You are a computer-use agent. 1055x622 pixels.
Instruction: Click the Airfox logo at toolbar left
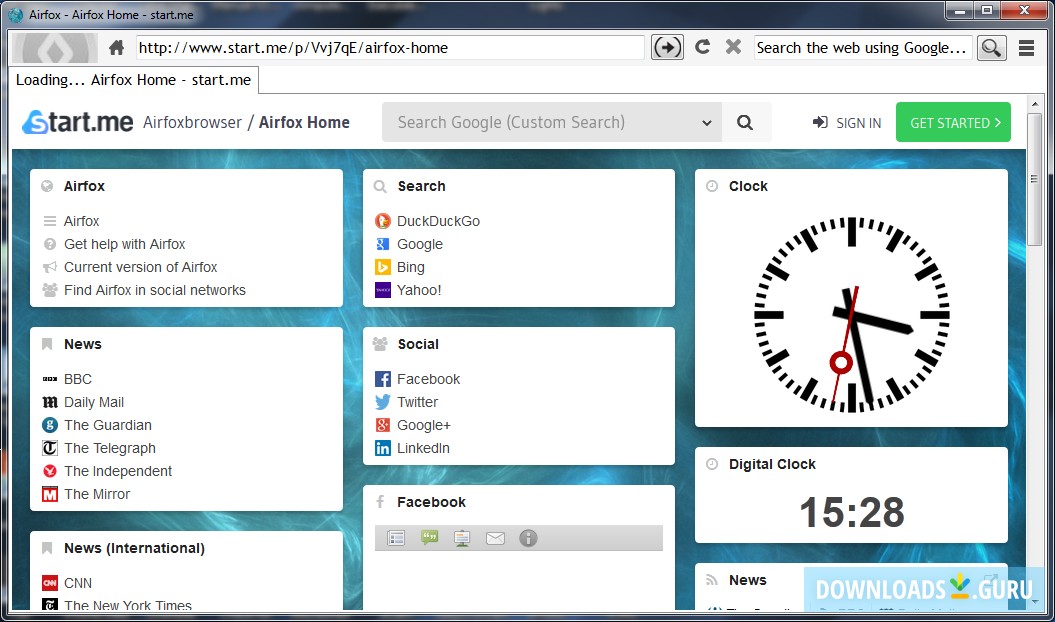(55, 48)
